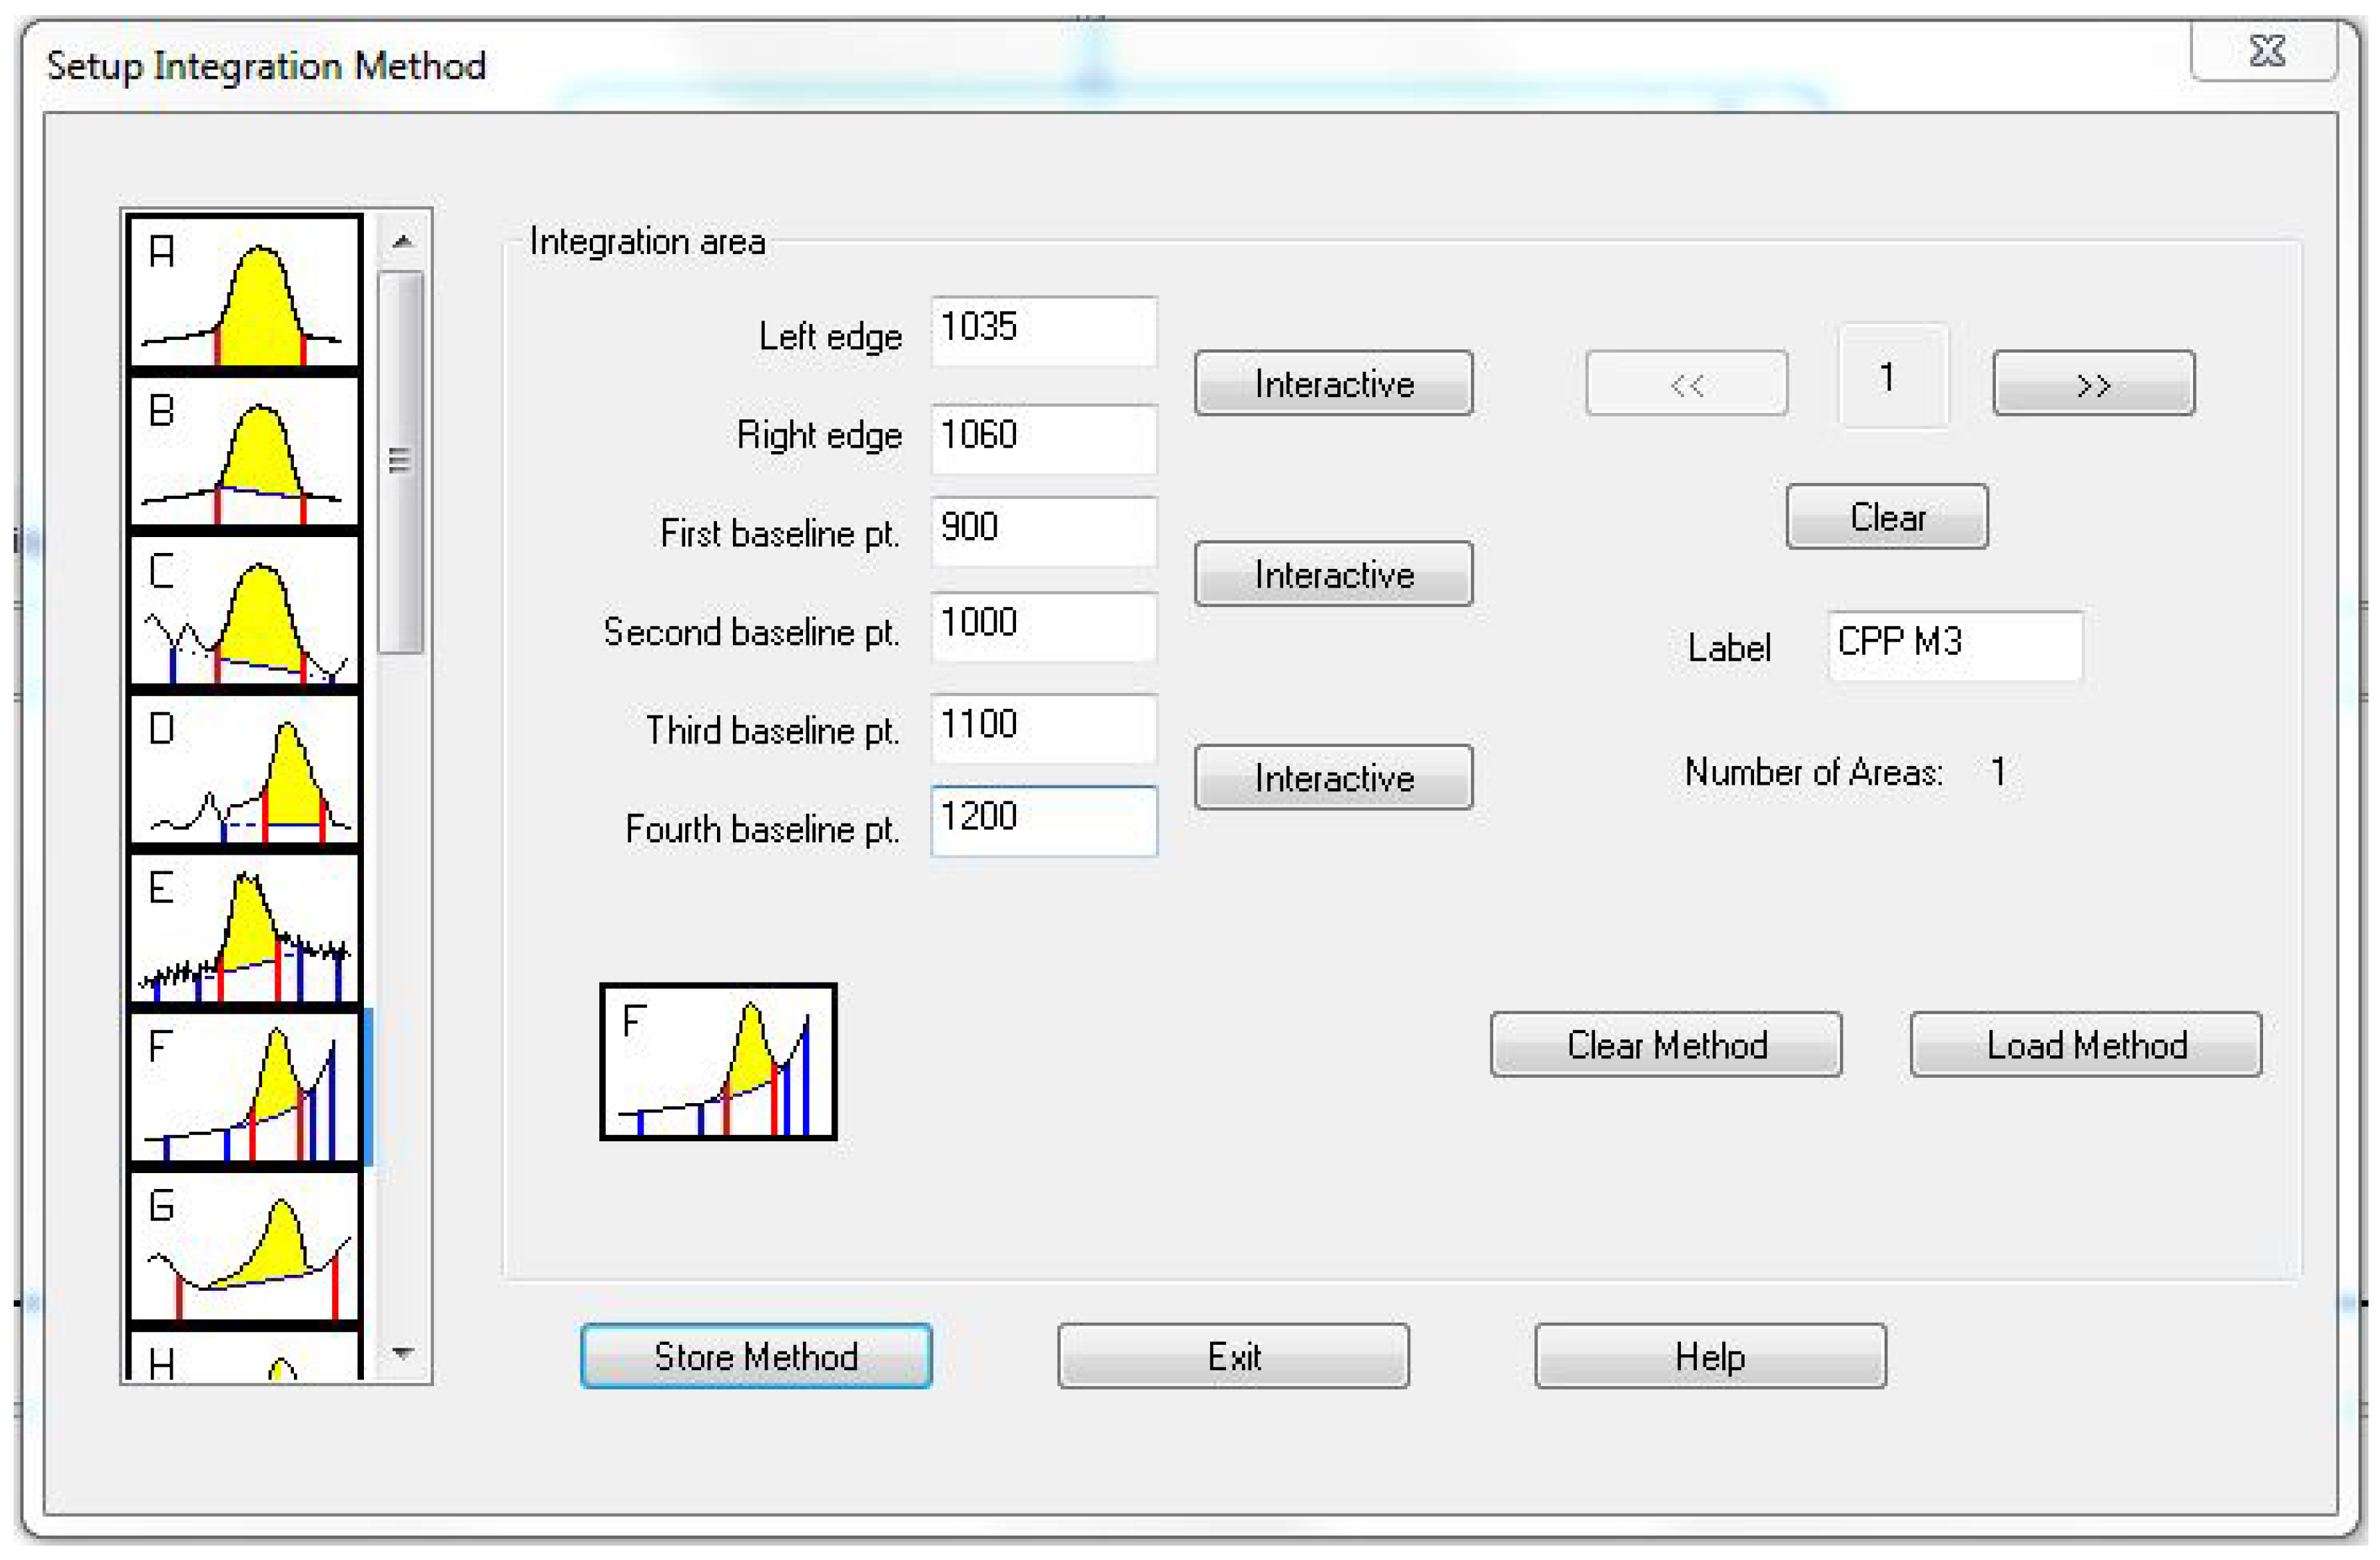Pick integration method G icon
This screenshot has height=1560, width=2380.
pos(245,1246)
